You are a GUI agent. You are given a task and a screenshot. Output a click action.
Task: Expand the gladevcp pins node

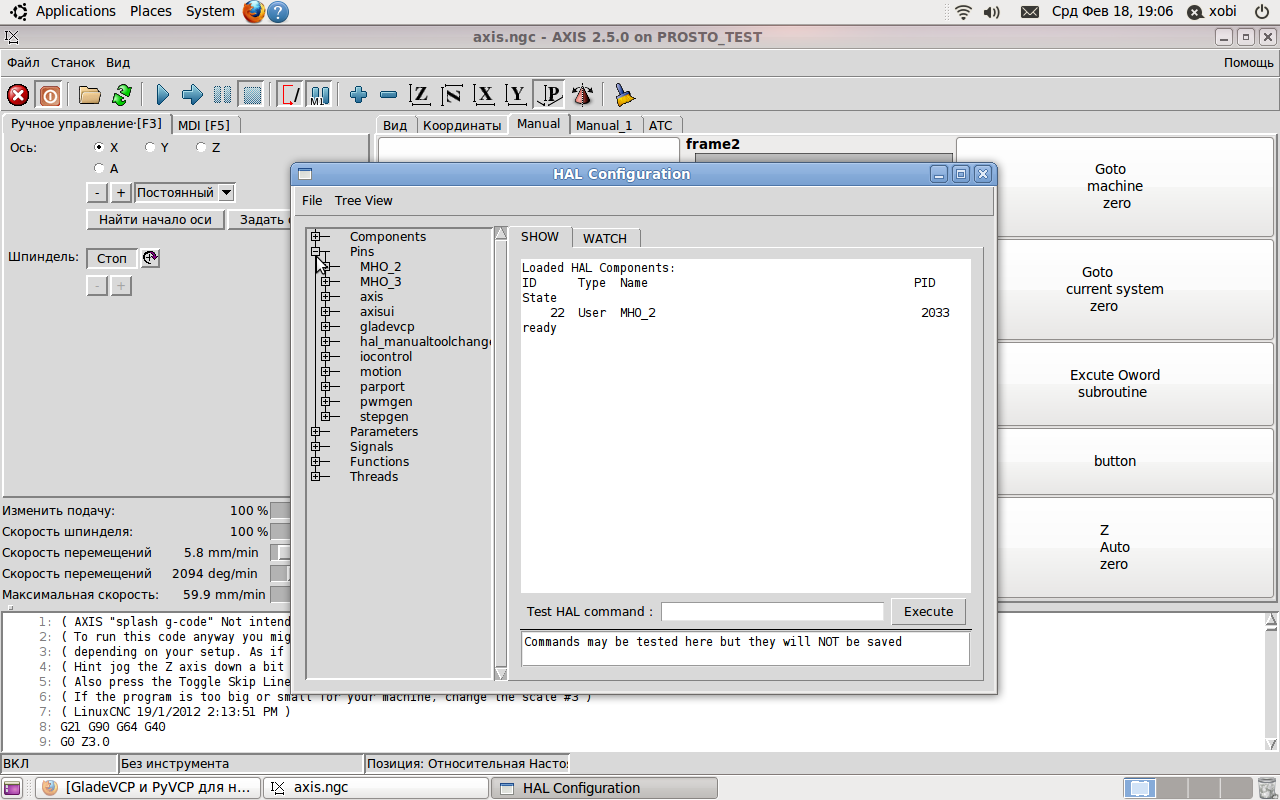click(326, 327)
